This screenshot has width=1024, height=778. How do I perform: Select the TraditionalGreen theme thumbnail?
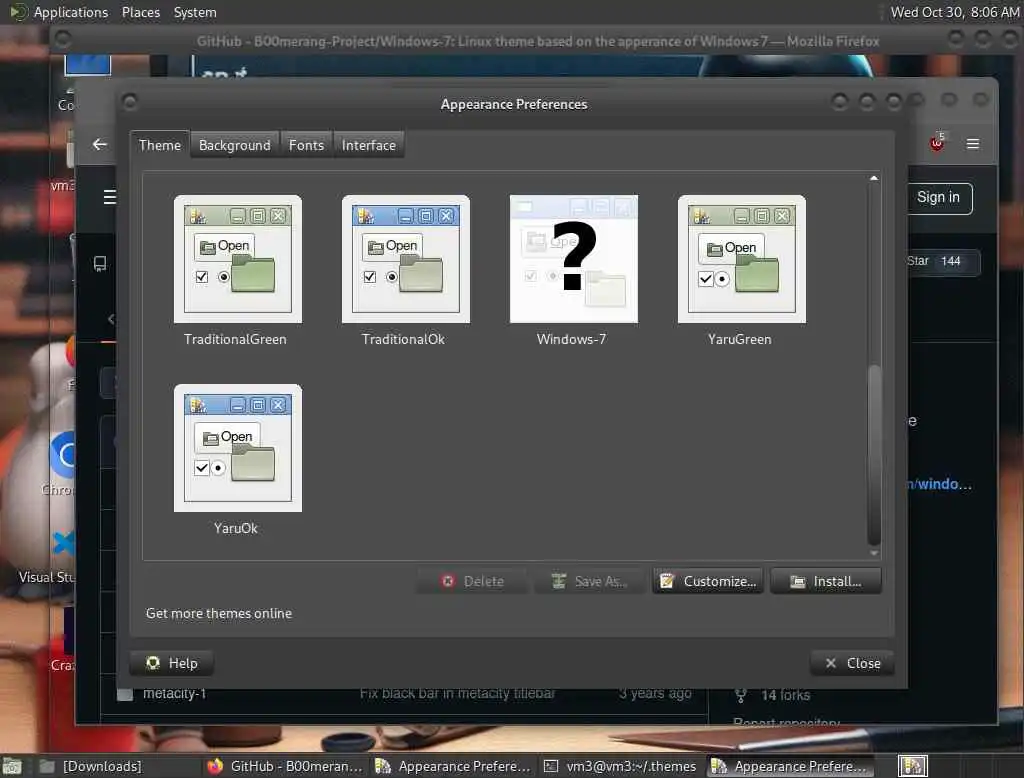(x=238, y=259)
